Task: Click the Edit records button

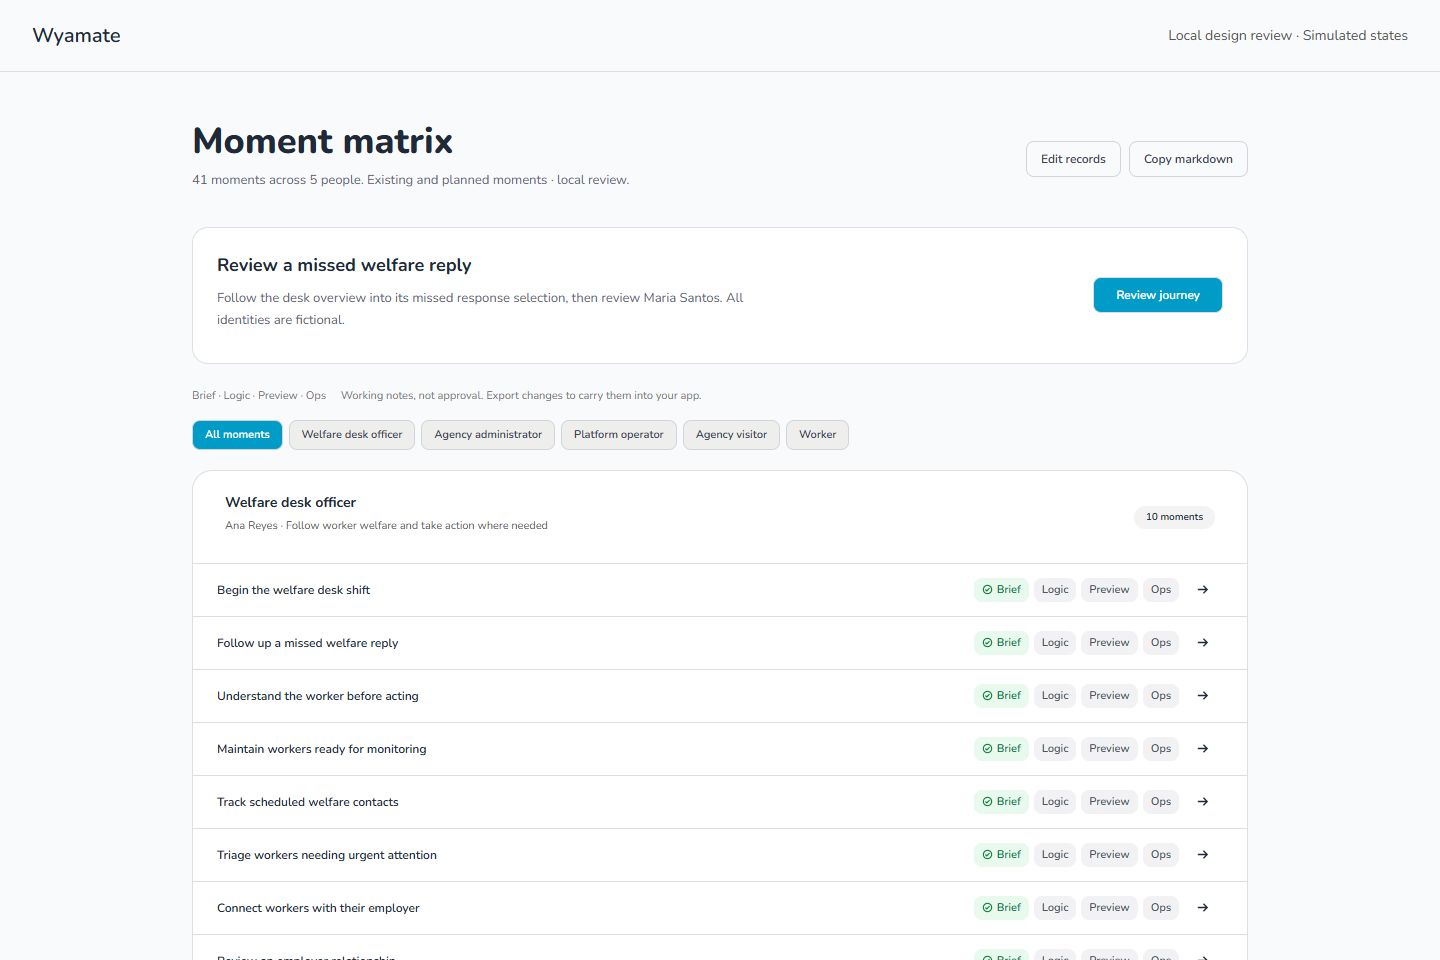Action: 1073,159
